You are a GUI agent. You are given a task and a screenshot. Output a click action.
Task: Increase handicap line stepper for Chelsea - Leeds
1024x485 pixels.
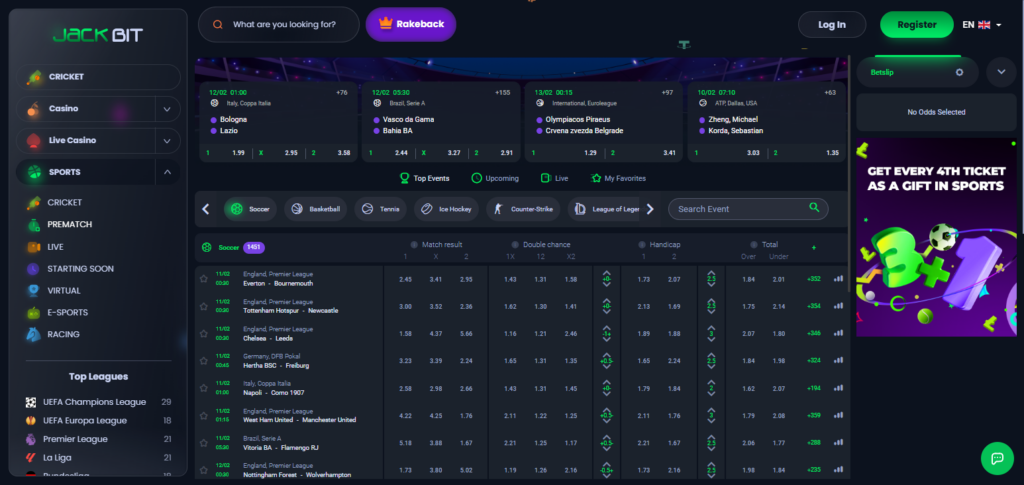[x=607, y=328]
